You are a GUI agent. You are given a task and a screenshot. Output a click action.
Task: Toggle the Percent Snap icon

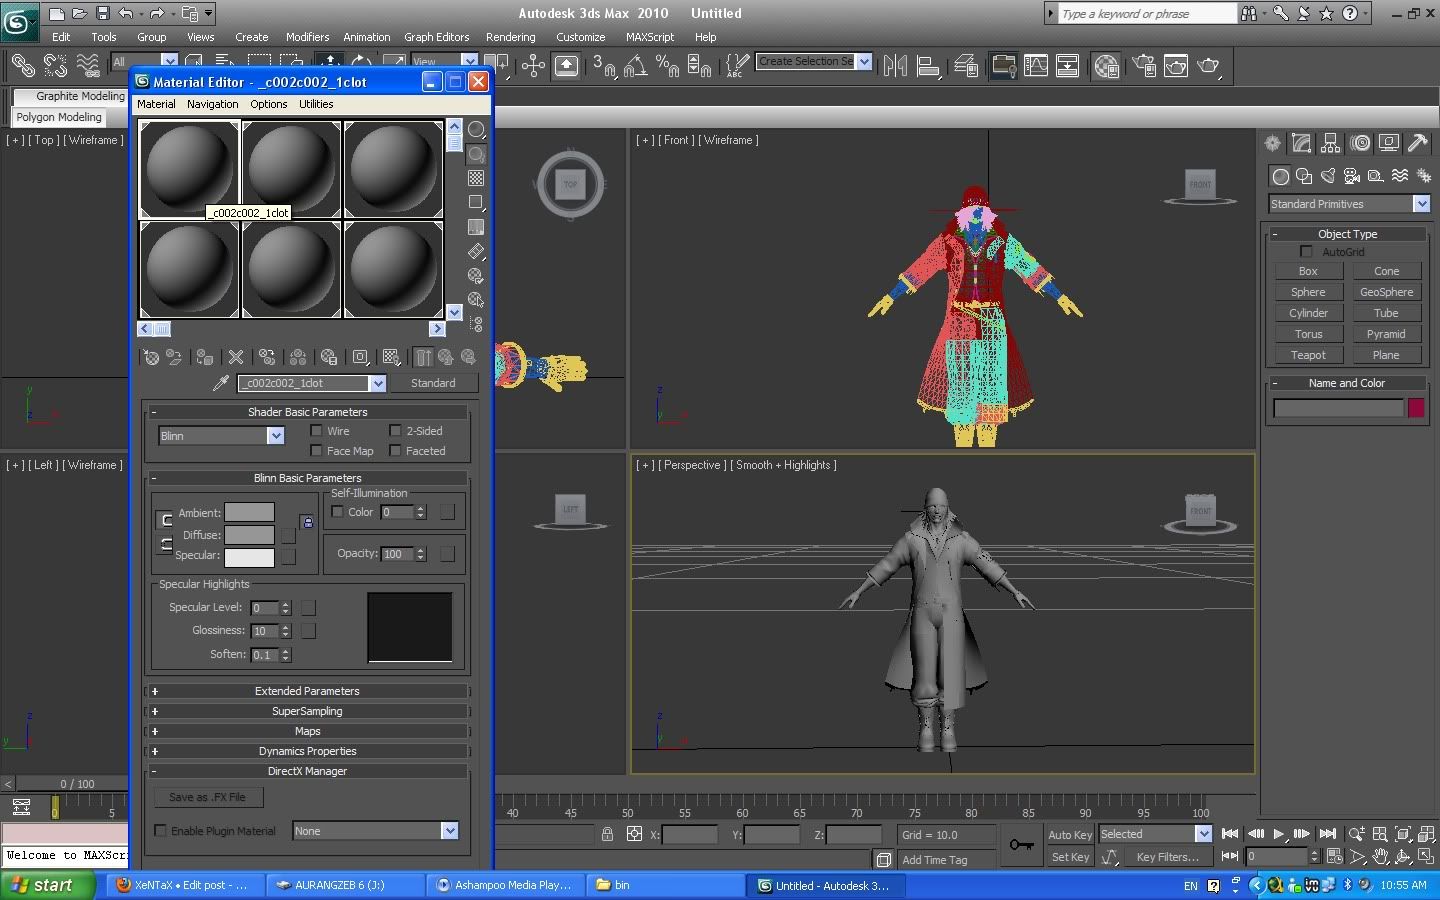pyautogui.click(x=667, y=66)
